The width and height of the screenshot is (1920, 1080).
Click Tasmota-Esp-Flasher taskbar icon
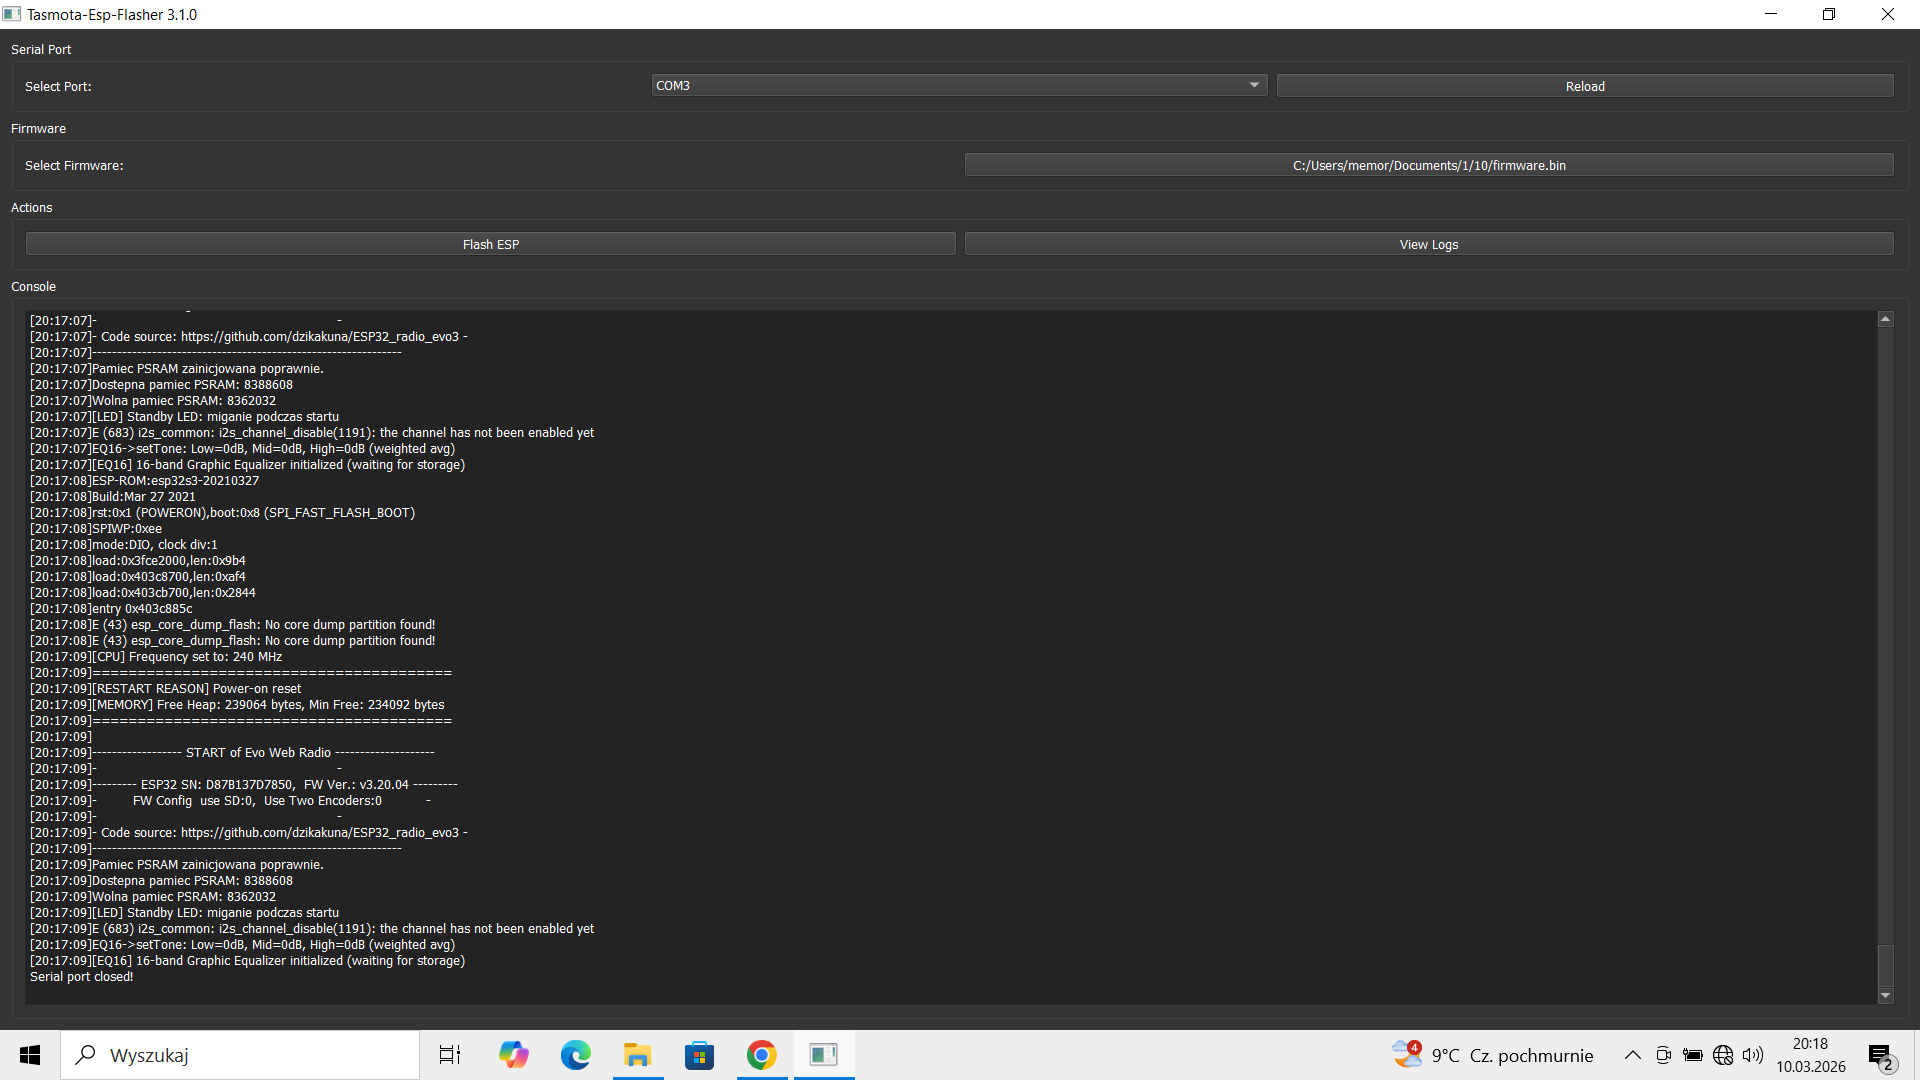824,1055
